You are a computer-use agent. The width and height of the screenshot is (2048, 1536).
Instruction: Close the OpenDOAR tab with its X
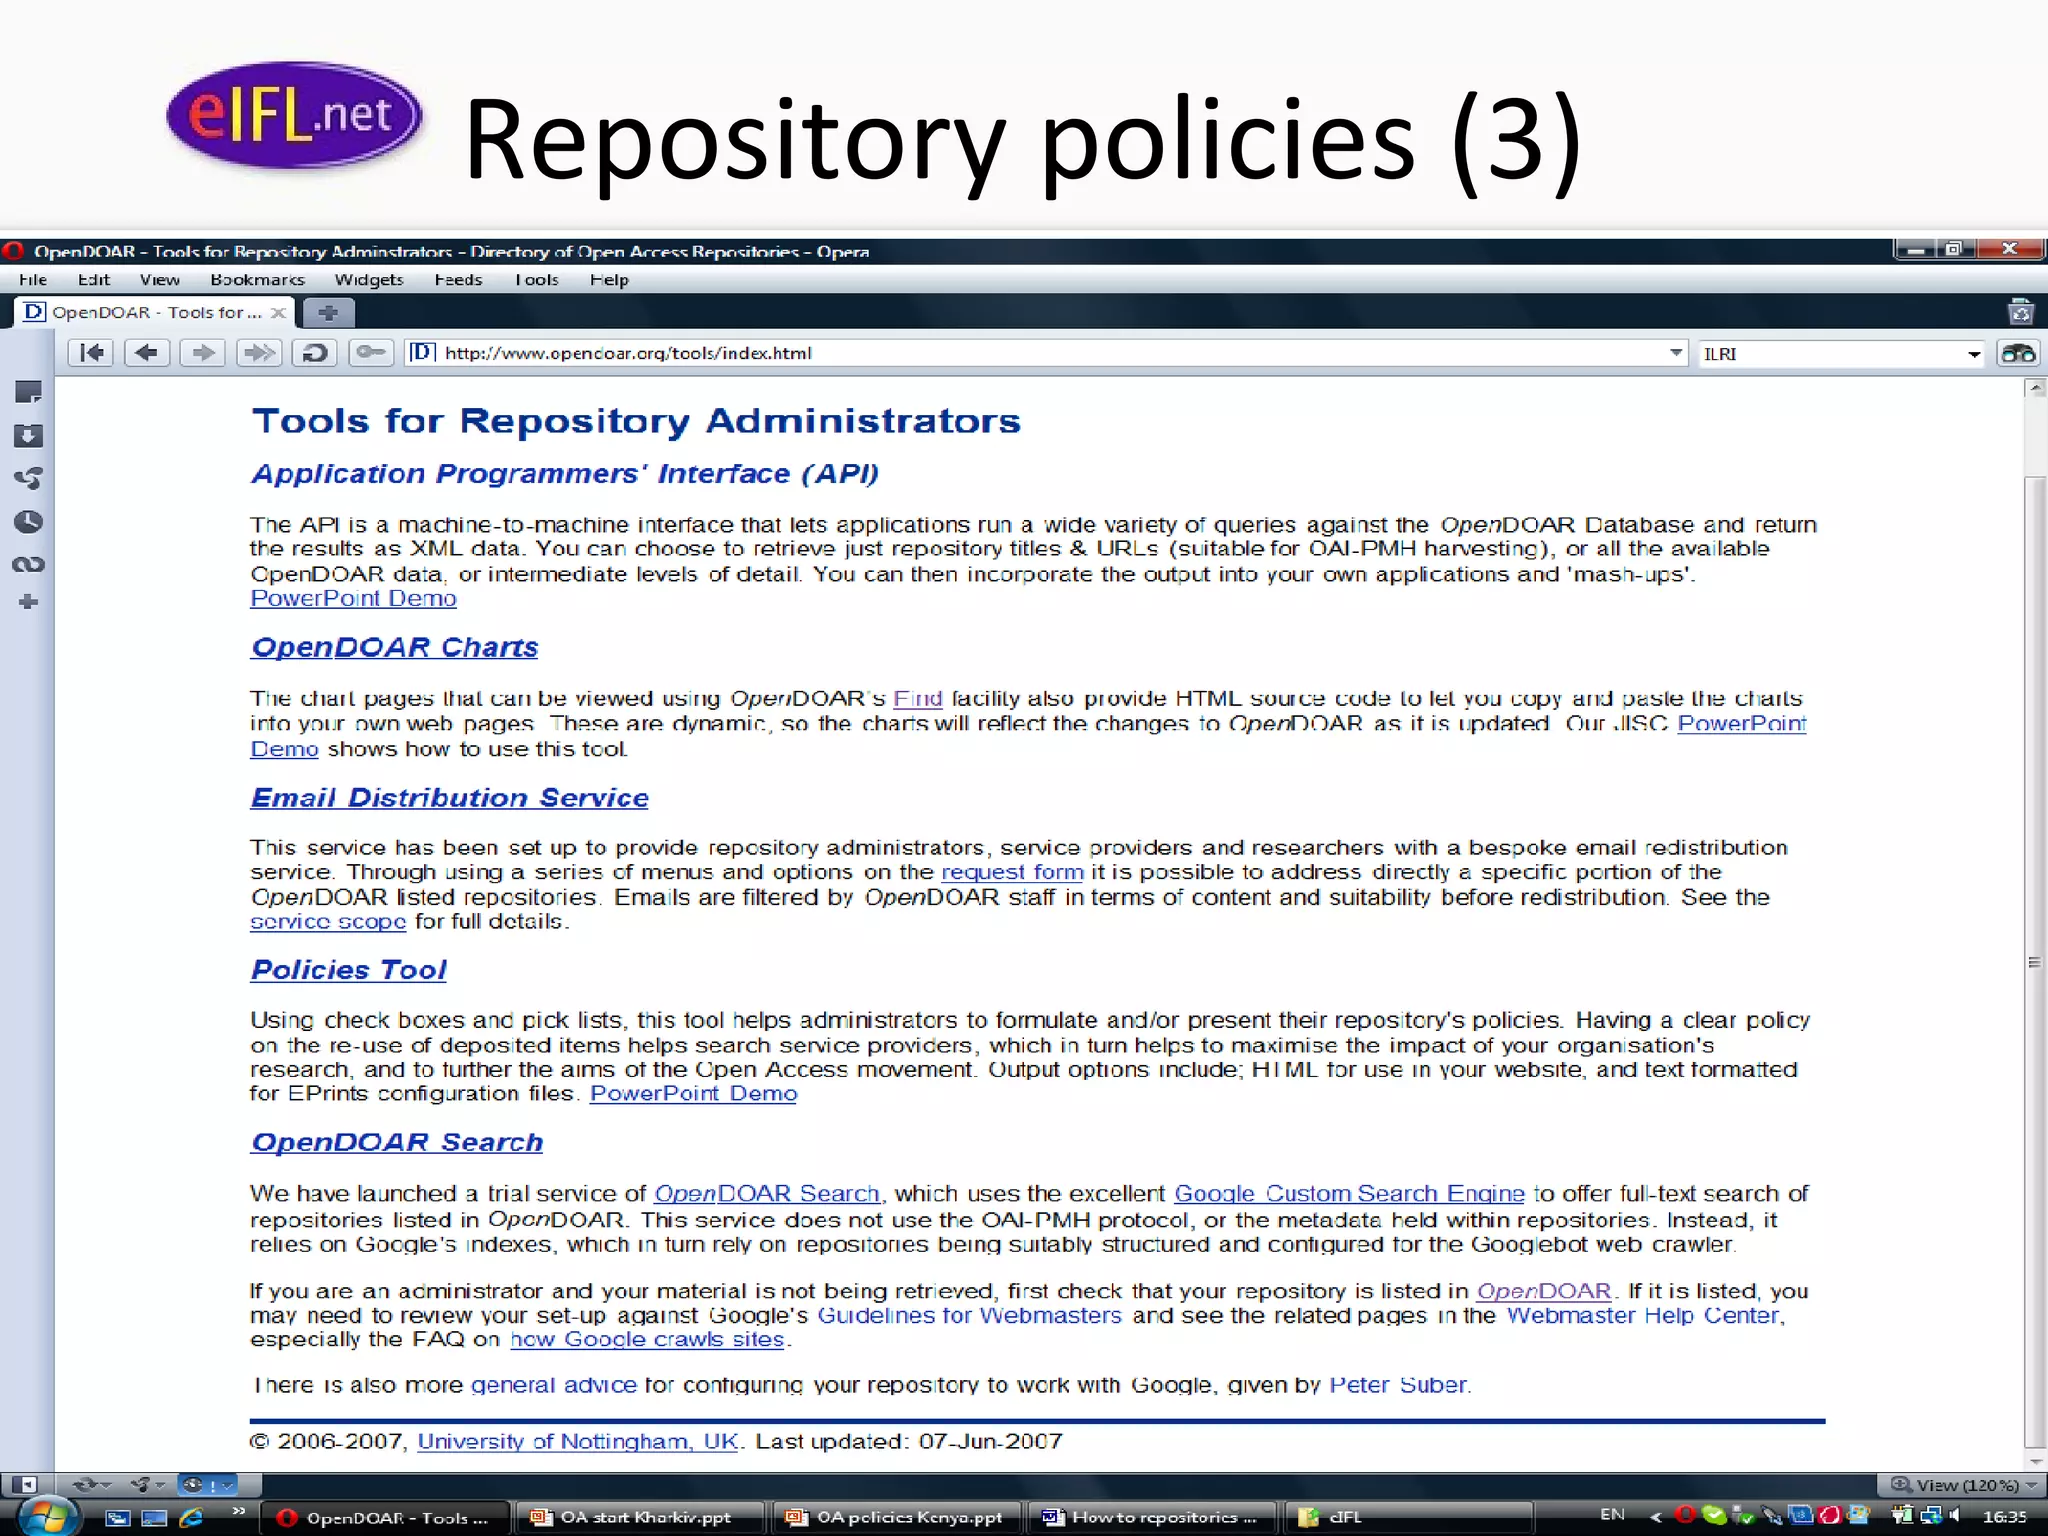point(279,313)
